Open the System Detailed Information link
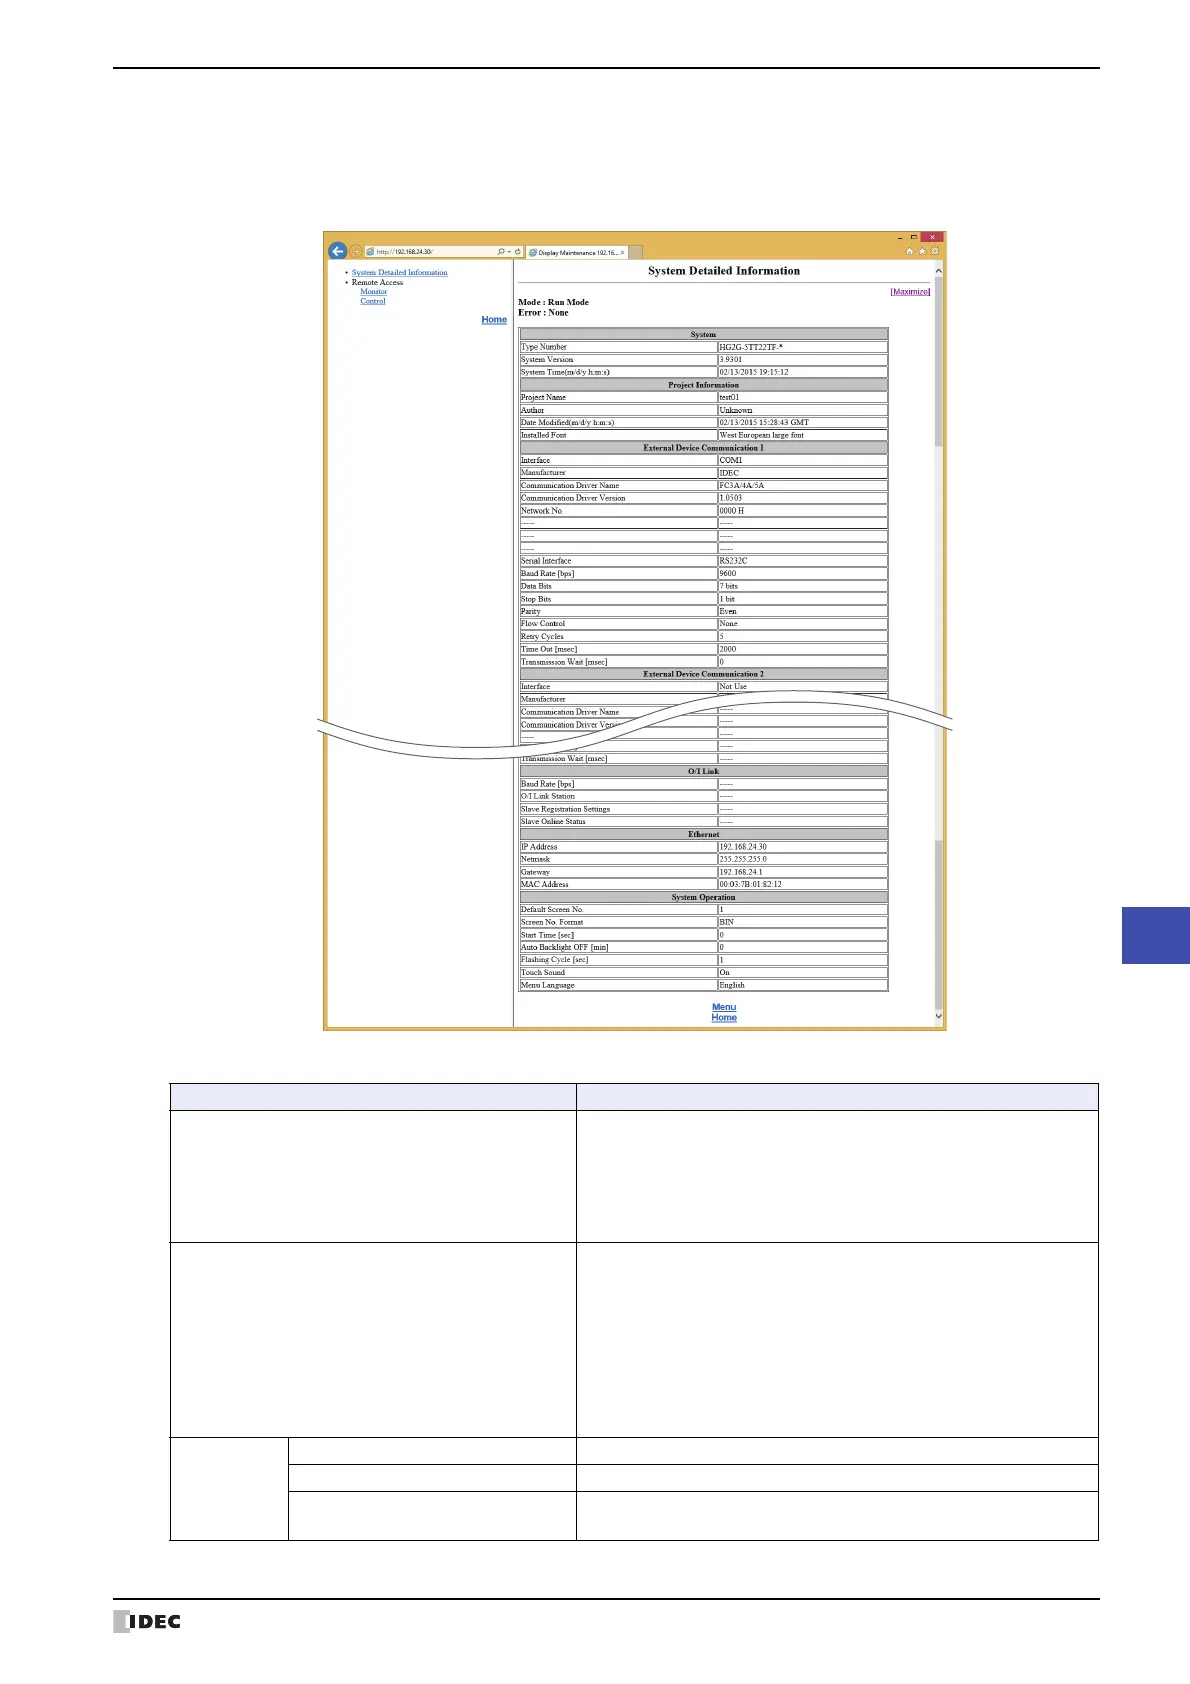1190x1684 pixels. 399,272
